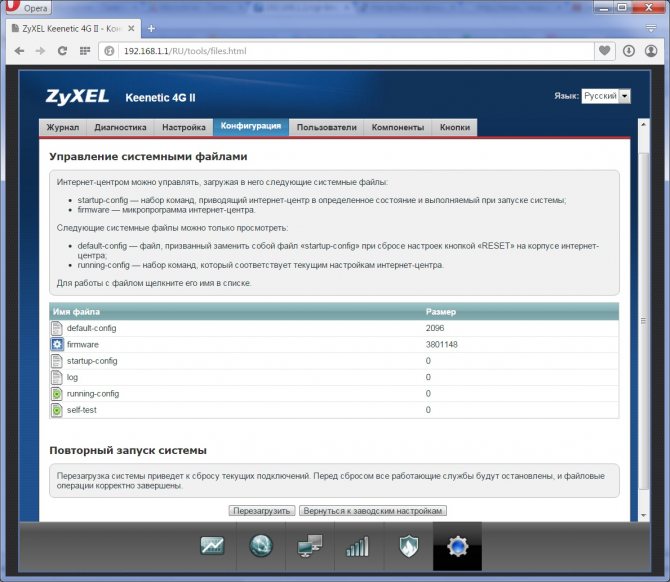This screenshot has height=582, width=670.
Task: Go back with the browser back arrow
Action: click(19, 51)
